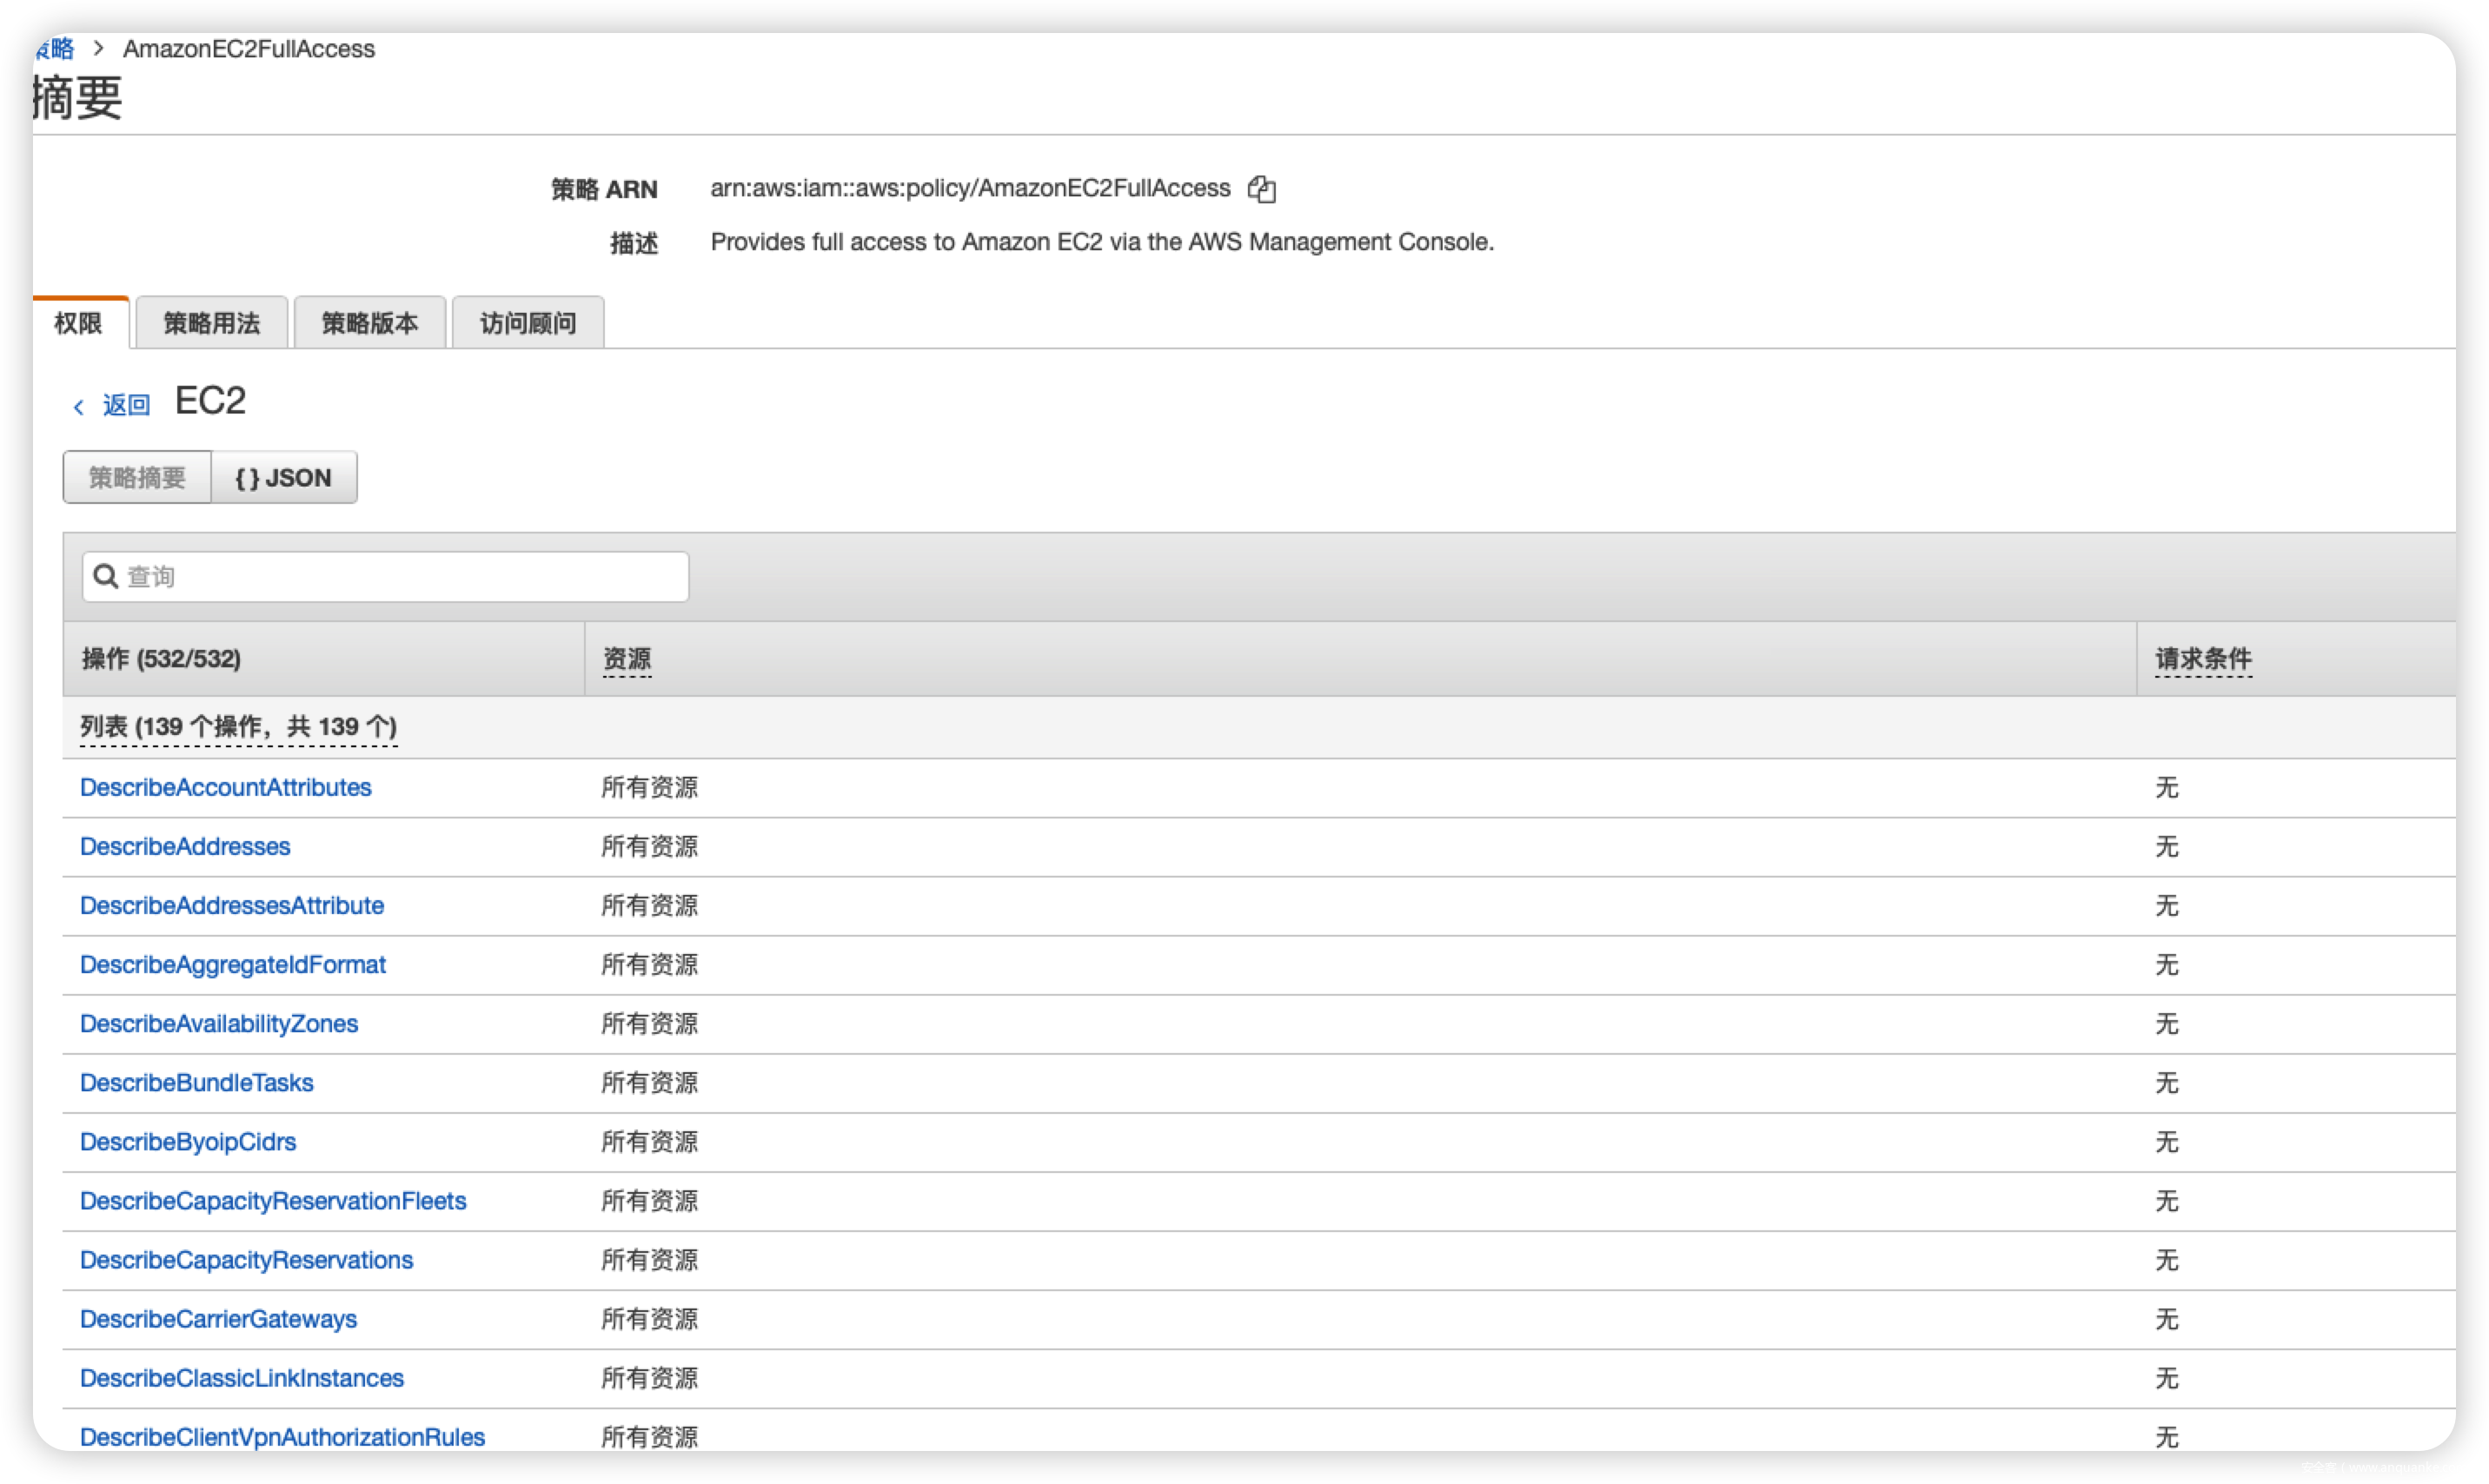
Task: Open the 策略版本 tab
Action: coord(369,323)
